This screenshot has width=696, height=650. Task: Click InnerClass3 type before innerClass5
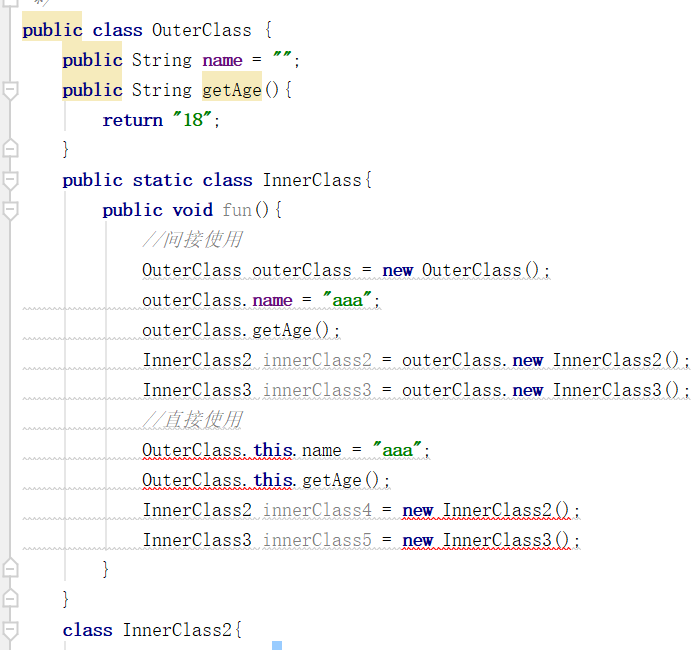197,540
